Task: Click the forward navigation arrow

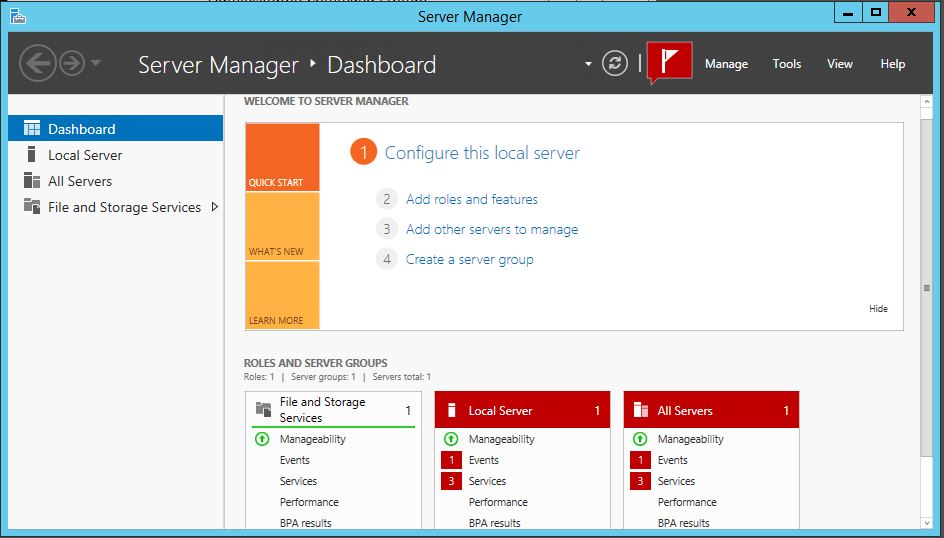Action: [x=73, y=63]
